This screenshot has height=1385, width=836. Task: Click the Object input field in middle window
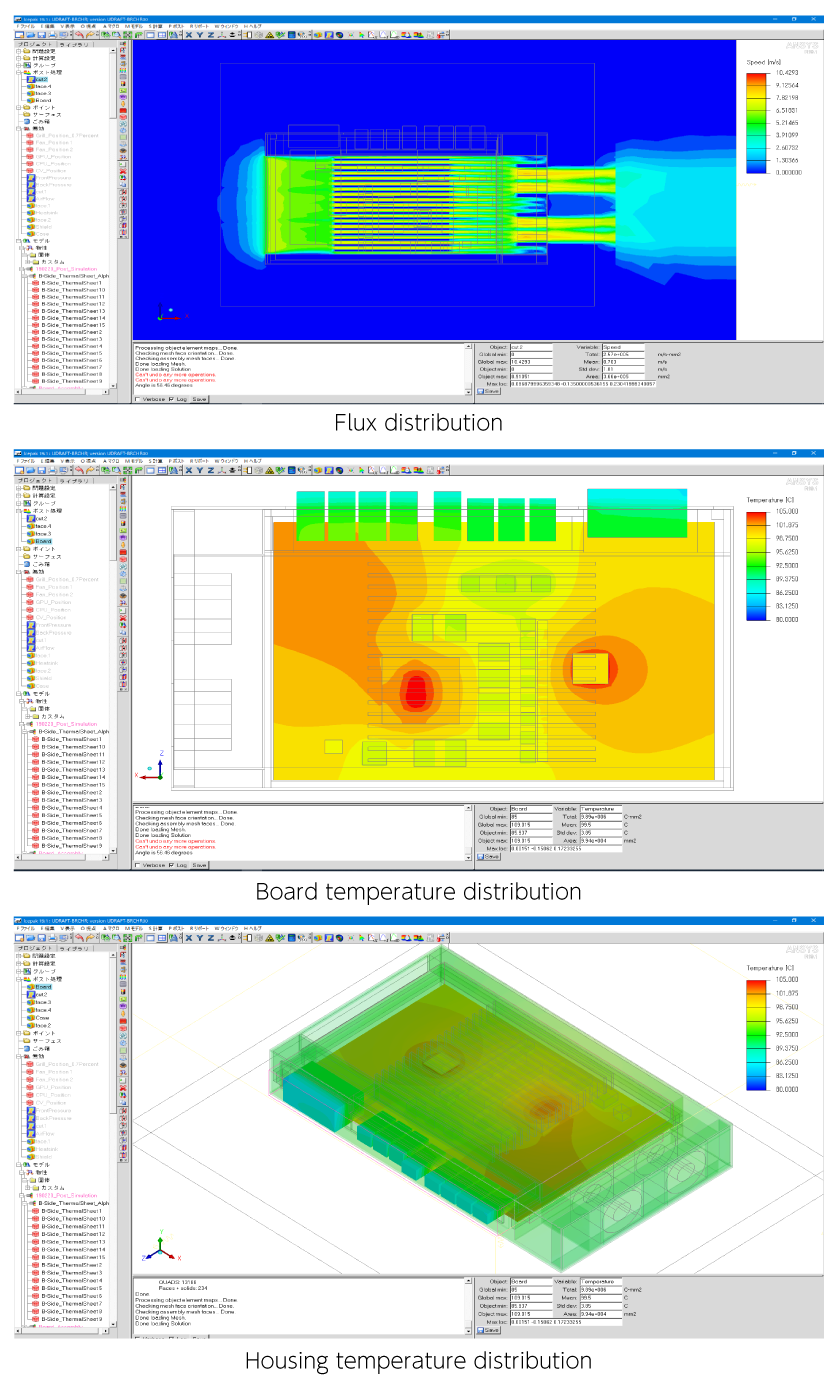(531, 808)
